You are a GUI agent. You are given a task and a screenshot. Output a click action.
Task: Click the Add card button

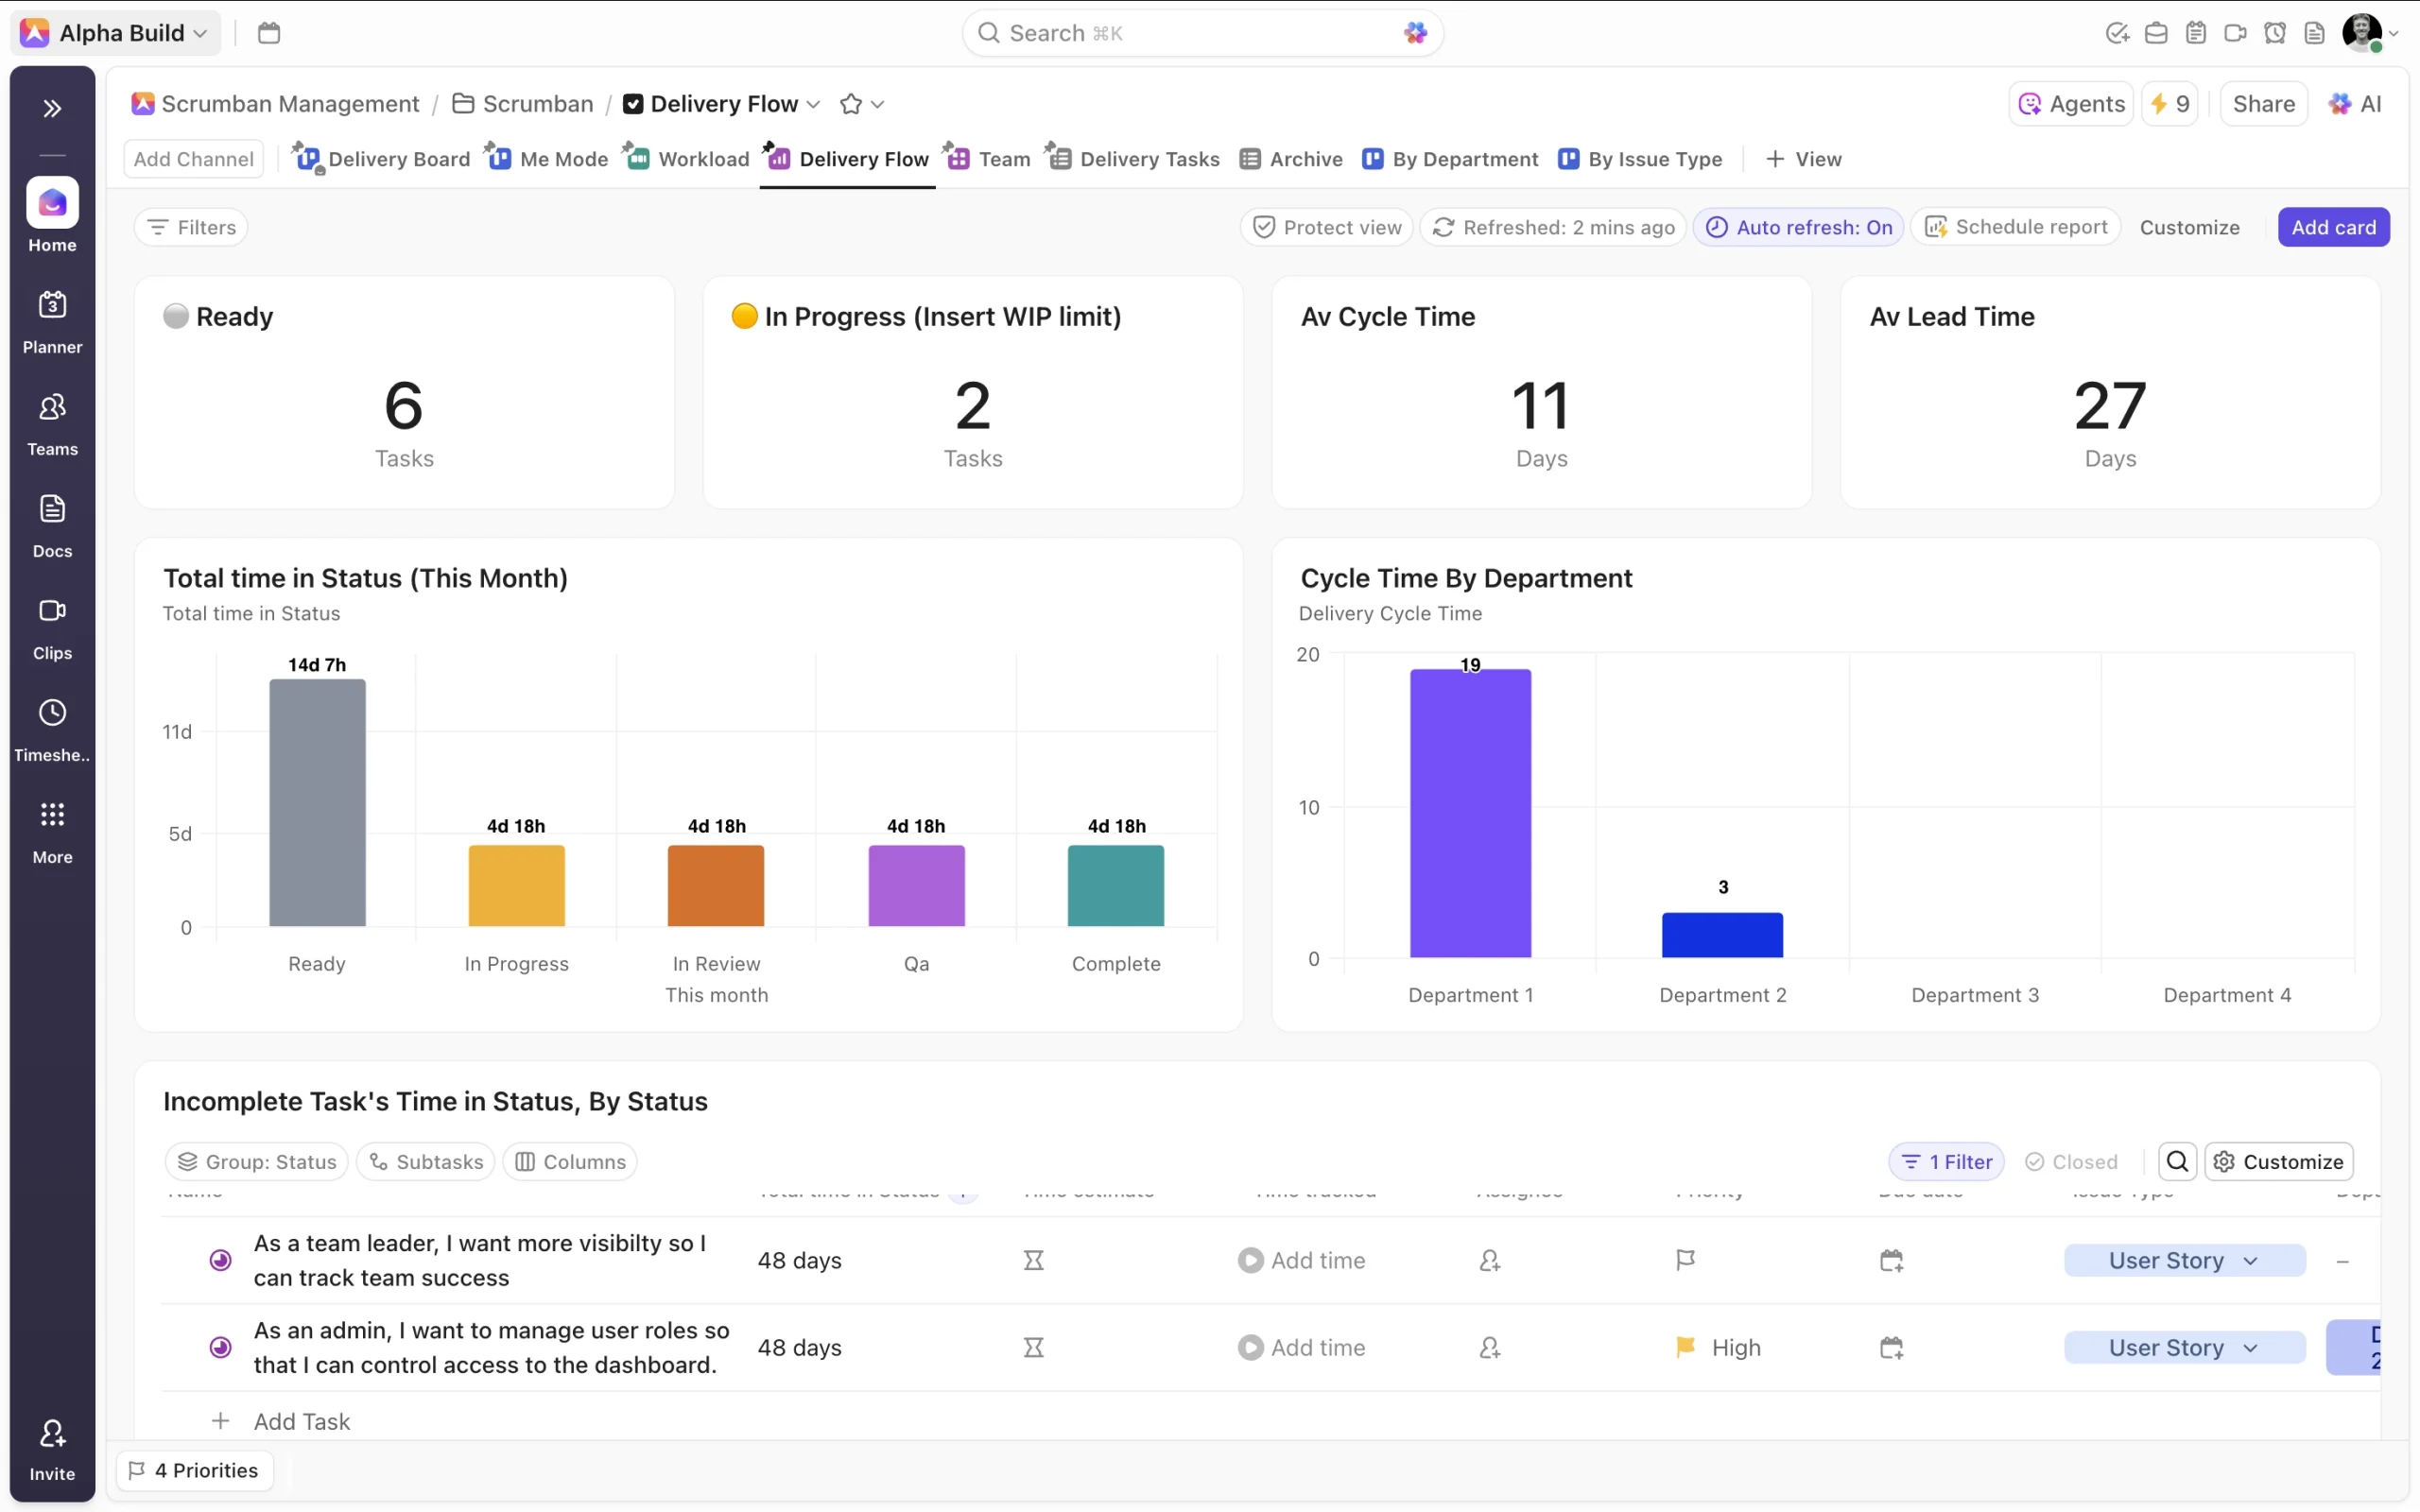click(2333, 227)
